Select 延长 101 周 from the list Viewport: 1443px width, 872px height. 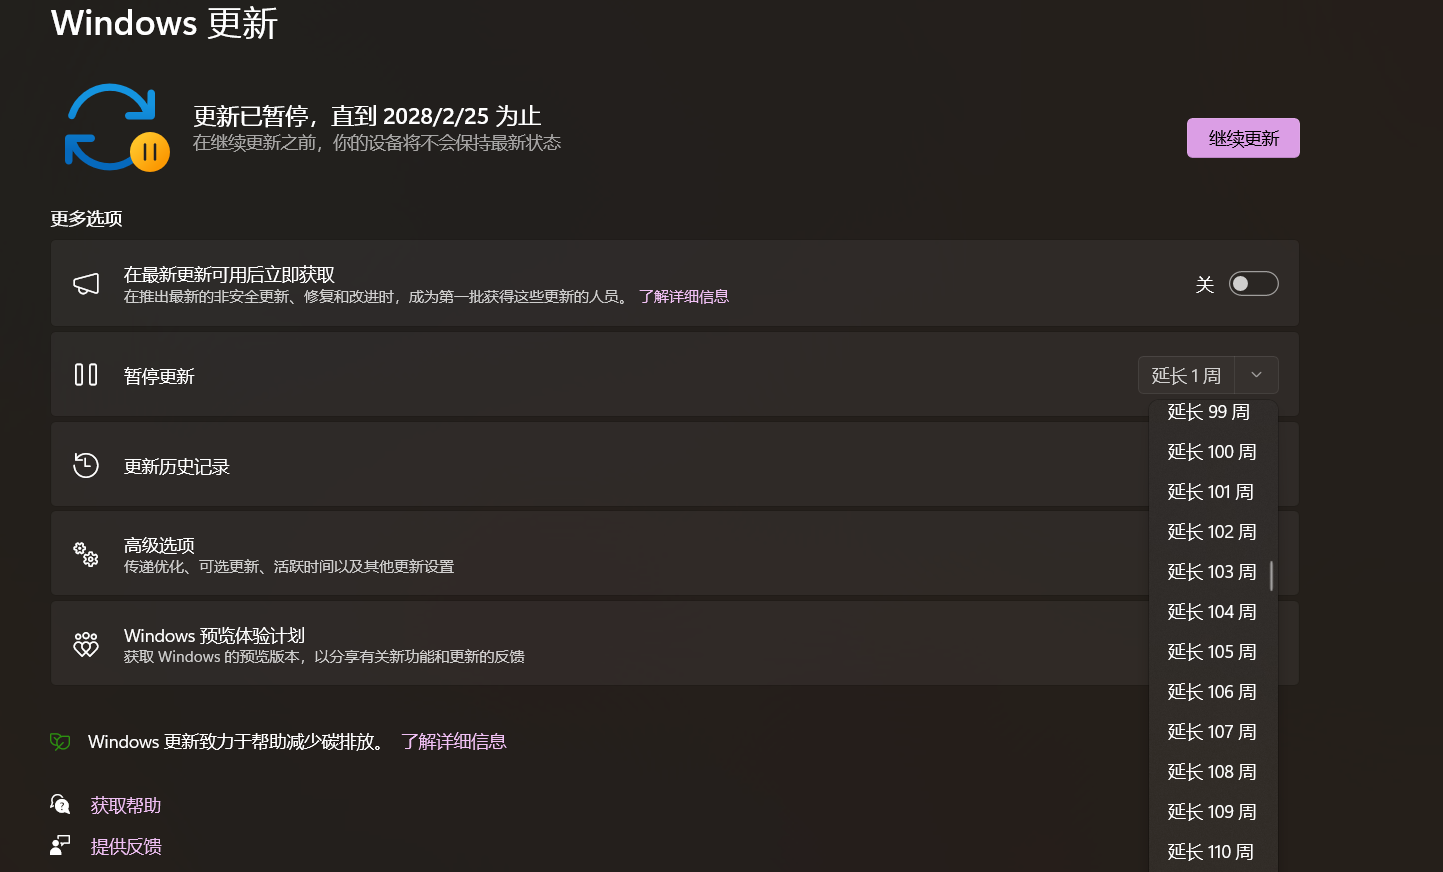coord(1213,492)
